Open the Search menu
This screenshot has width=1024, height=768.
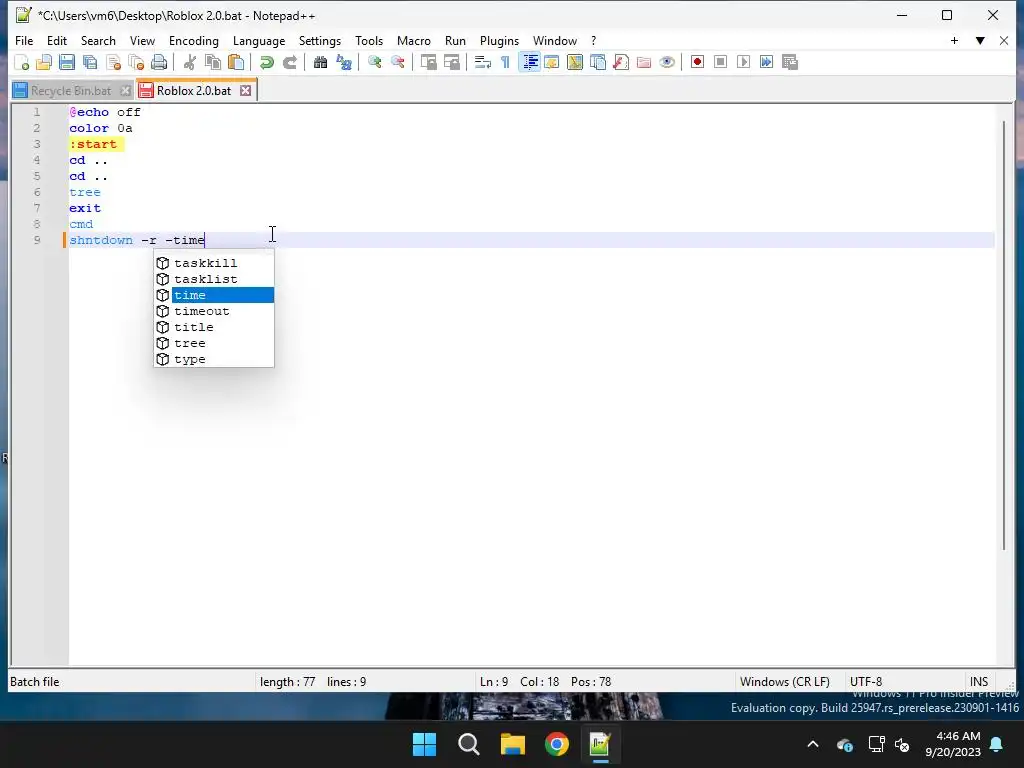pos(98,40)
